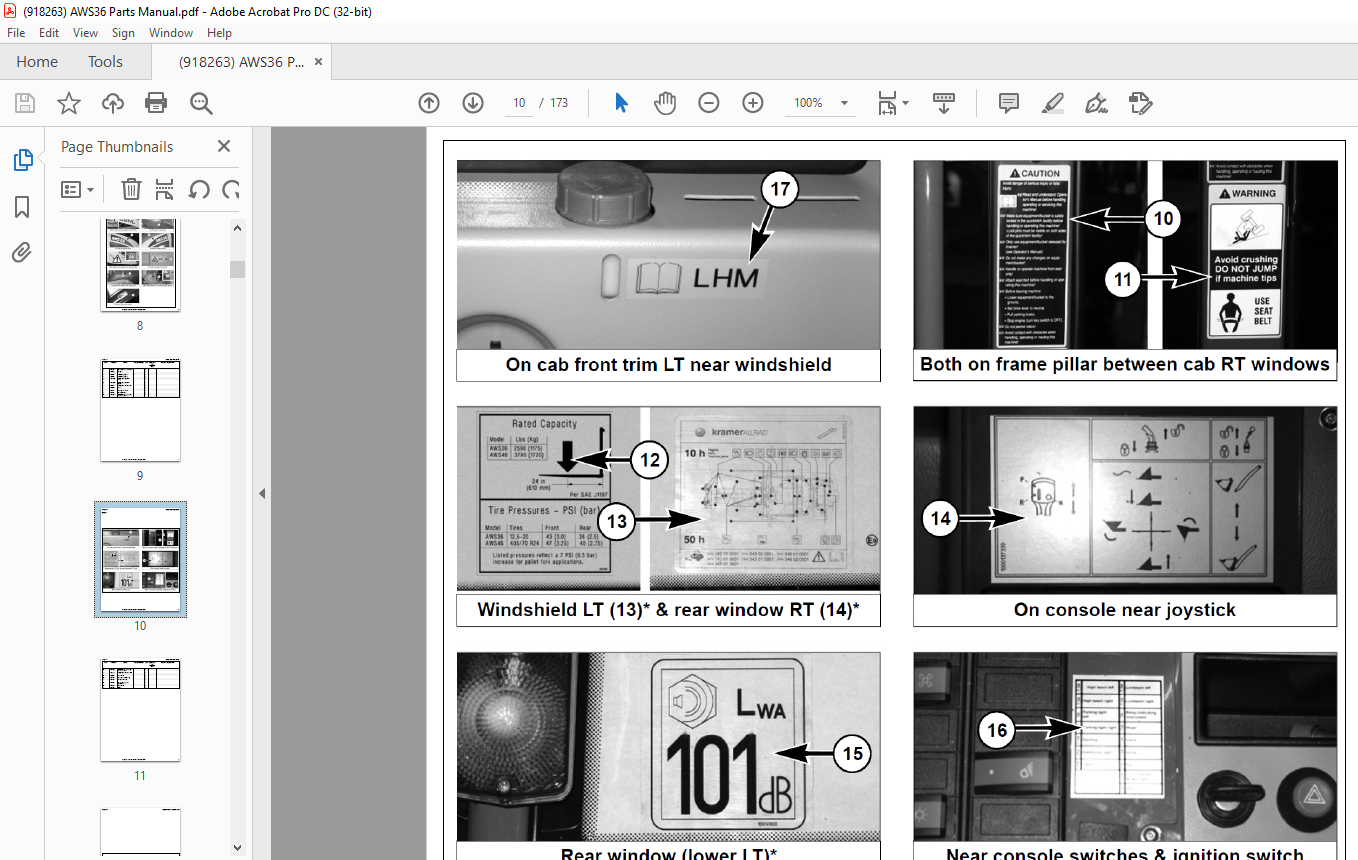
Task: Switch to the Home tab
Action: point(37,62)
